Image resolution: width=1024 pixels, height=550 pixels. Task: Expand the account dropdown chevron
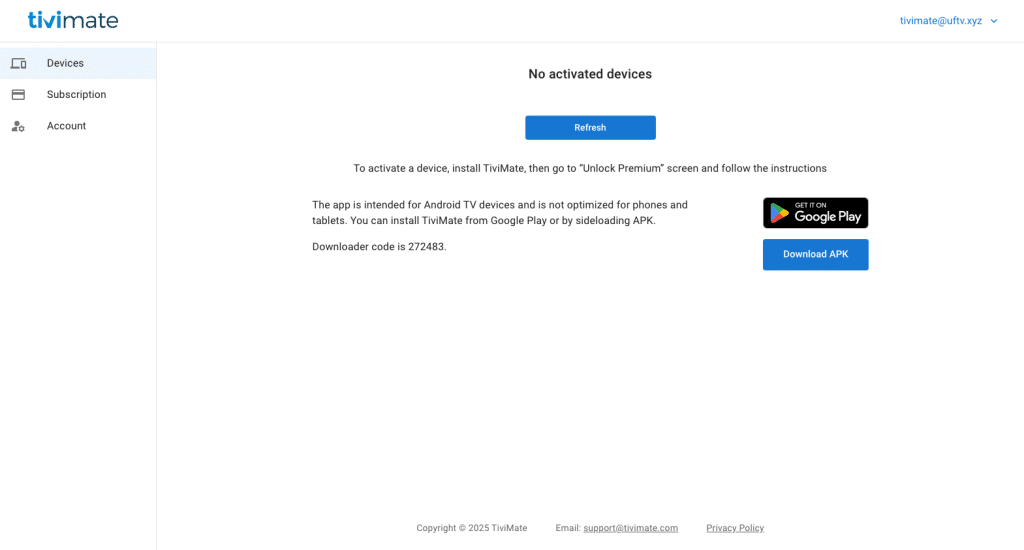pyautogui.click(x=994, y=21)
